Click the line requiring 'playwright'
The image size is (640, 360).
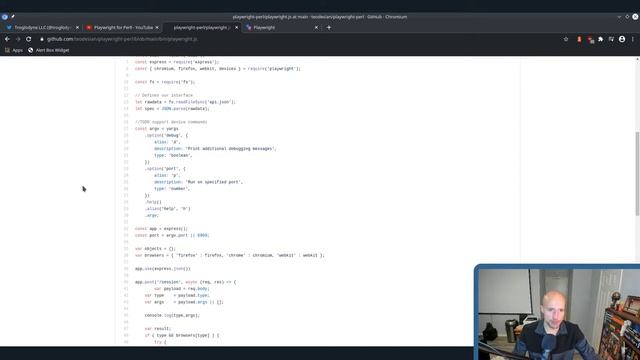pos(218,69)
